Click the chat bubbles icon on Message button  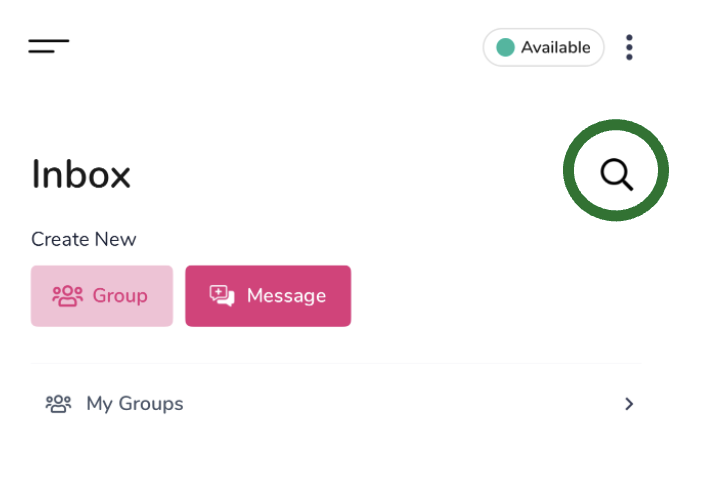coord(222,296)
